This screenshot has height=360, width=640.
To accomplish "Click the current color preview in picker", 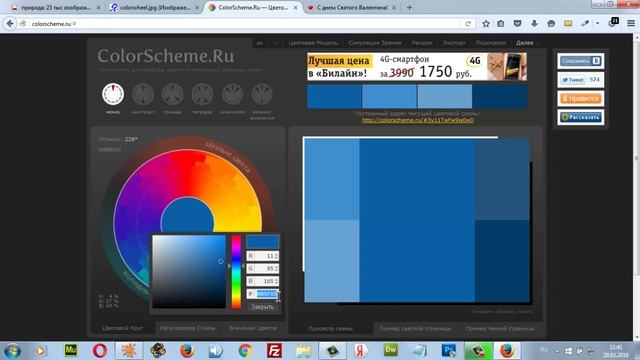I will click(x=263, y=242).
